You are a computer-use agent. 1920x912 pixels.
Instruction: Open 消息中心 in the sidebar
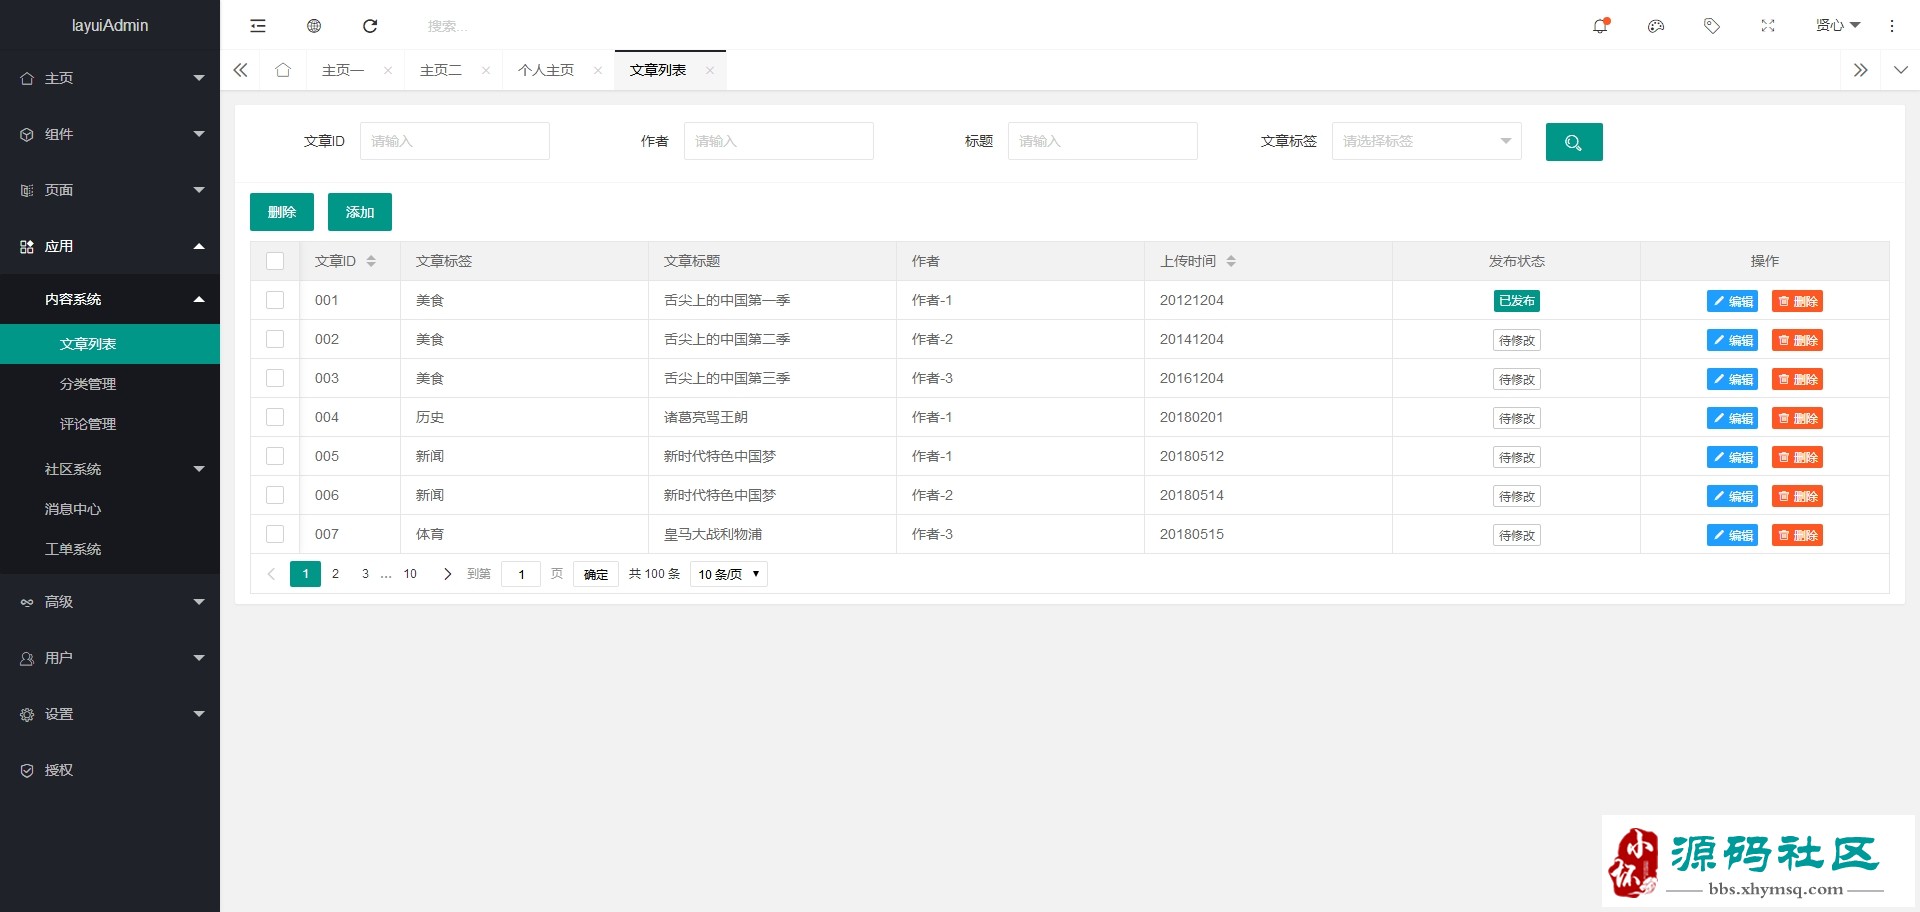110,509
